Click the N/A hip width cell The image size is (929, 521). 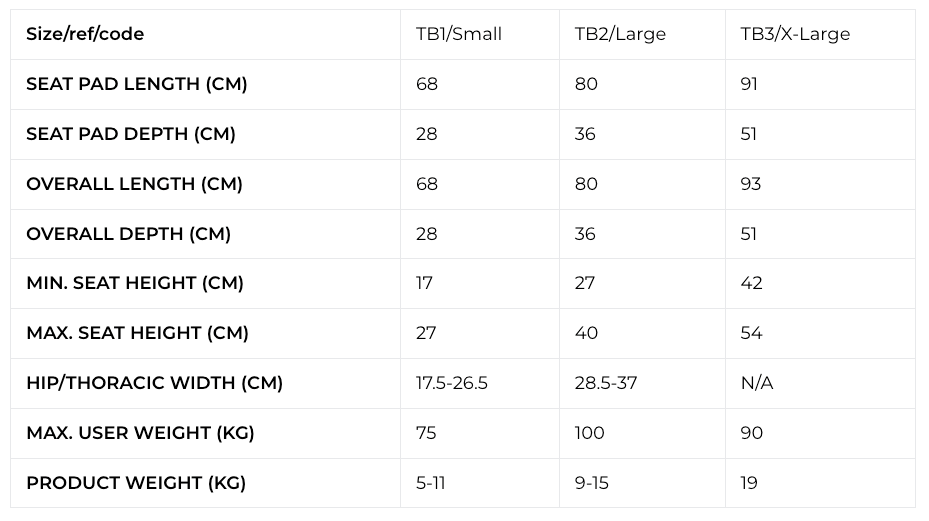point(757,383)
